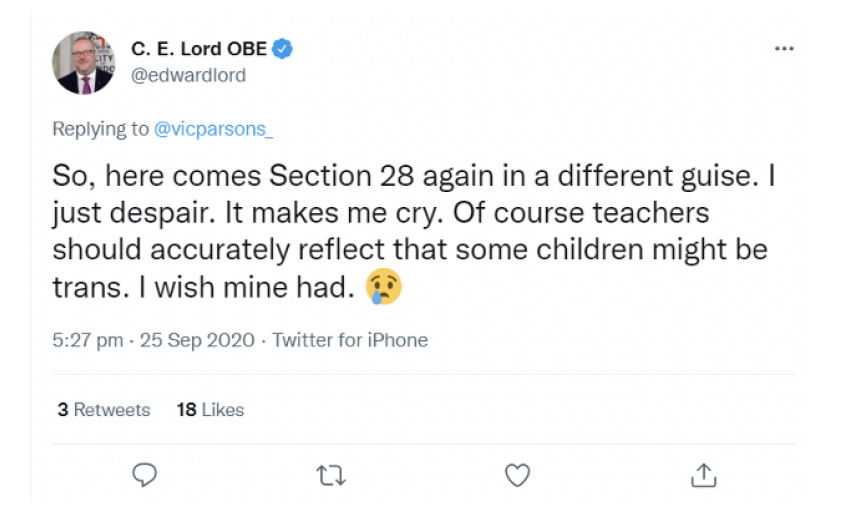Image resolution: width=846 pixels, height=517 pixels.
Task: Click the crying face emoji in the tweet
Action: (x=386, y=289)
